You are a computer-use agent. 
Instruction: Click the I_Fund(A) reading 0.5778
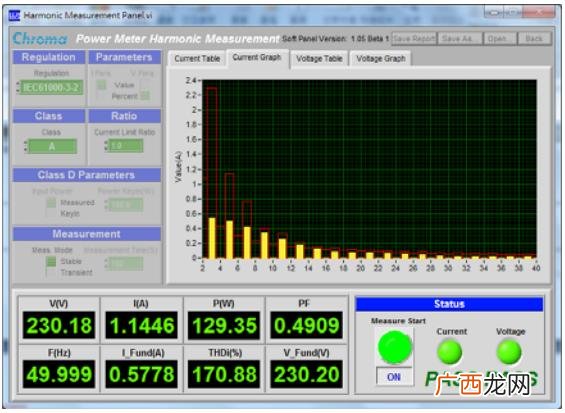(142, 374)
